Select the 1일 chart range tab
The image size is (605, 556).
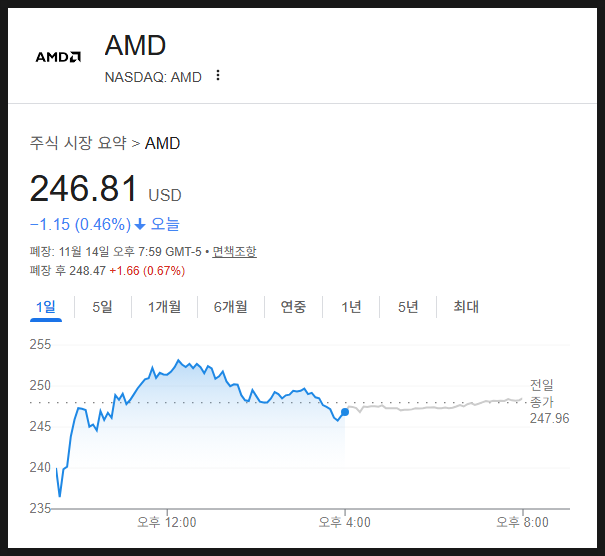coord(46,307)
